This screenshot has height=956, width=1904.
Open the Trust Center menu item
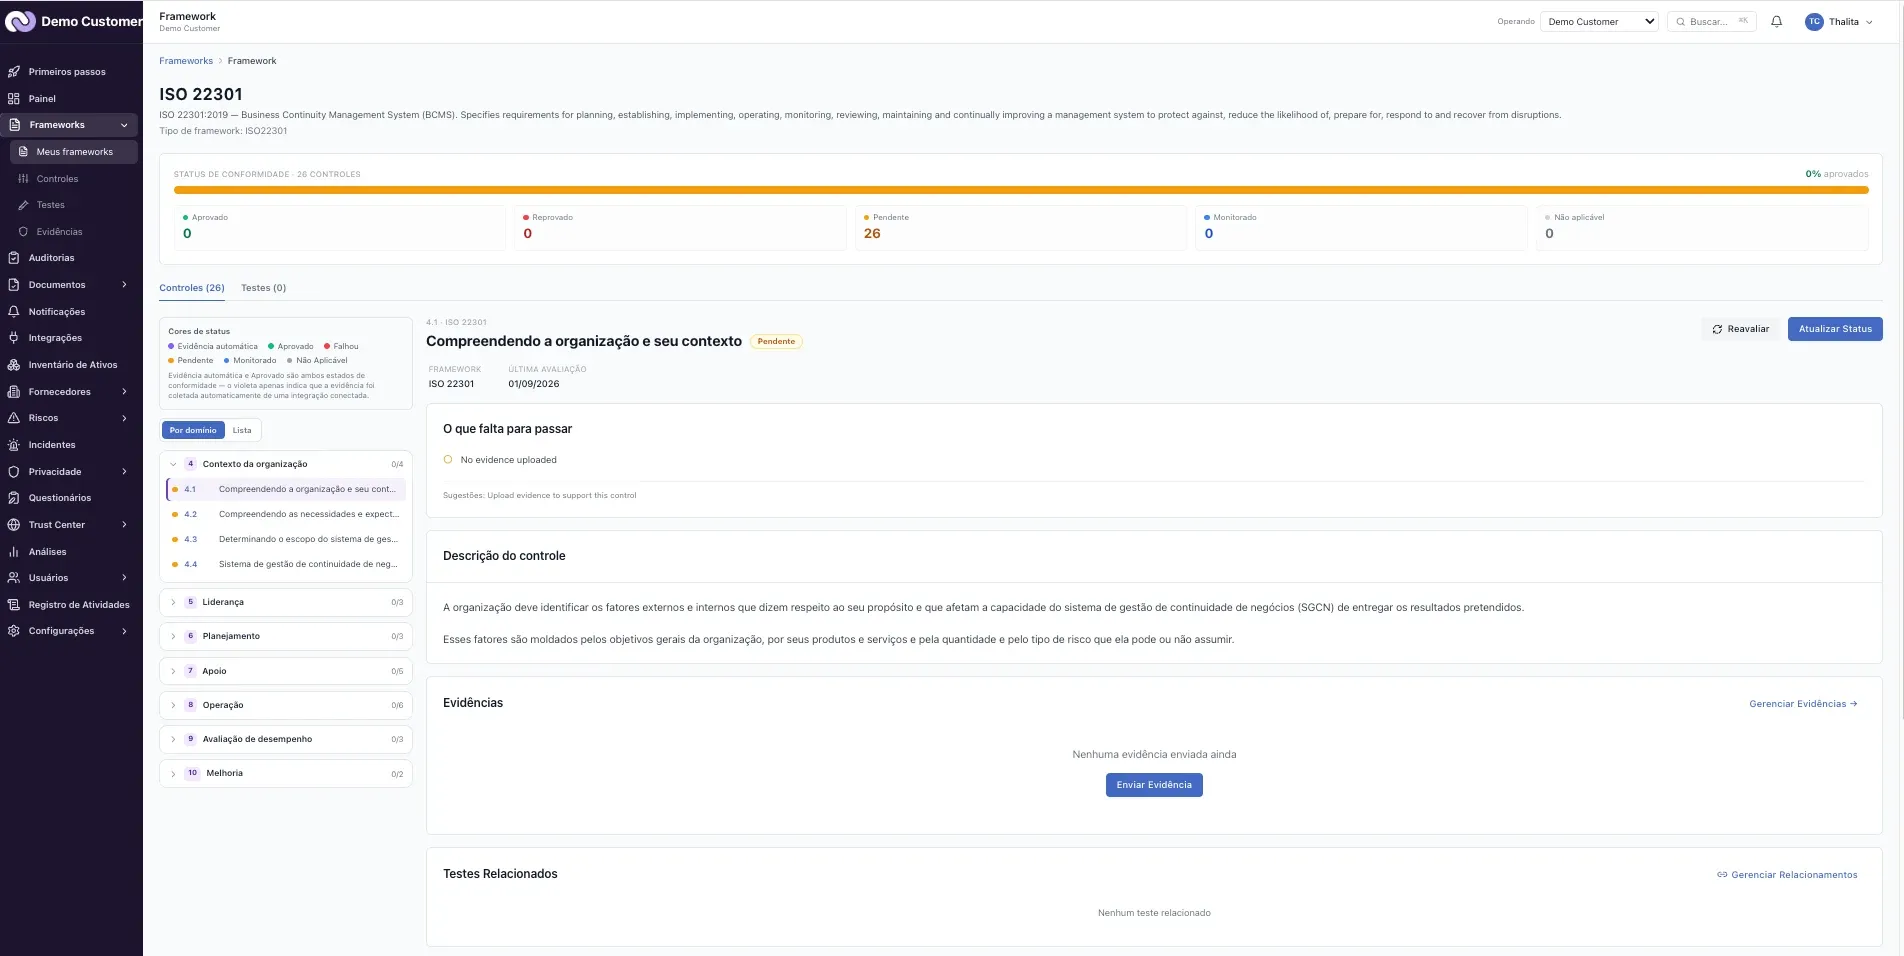(x=69, y=525)
